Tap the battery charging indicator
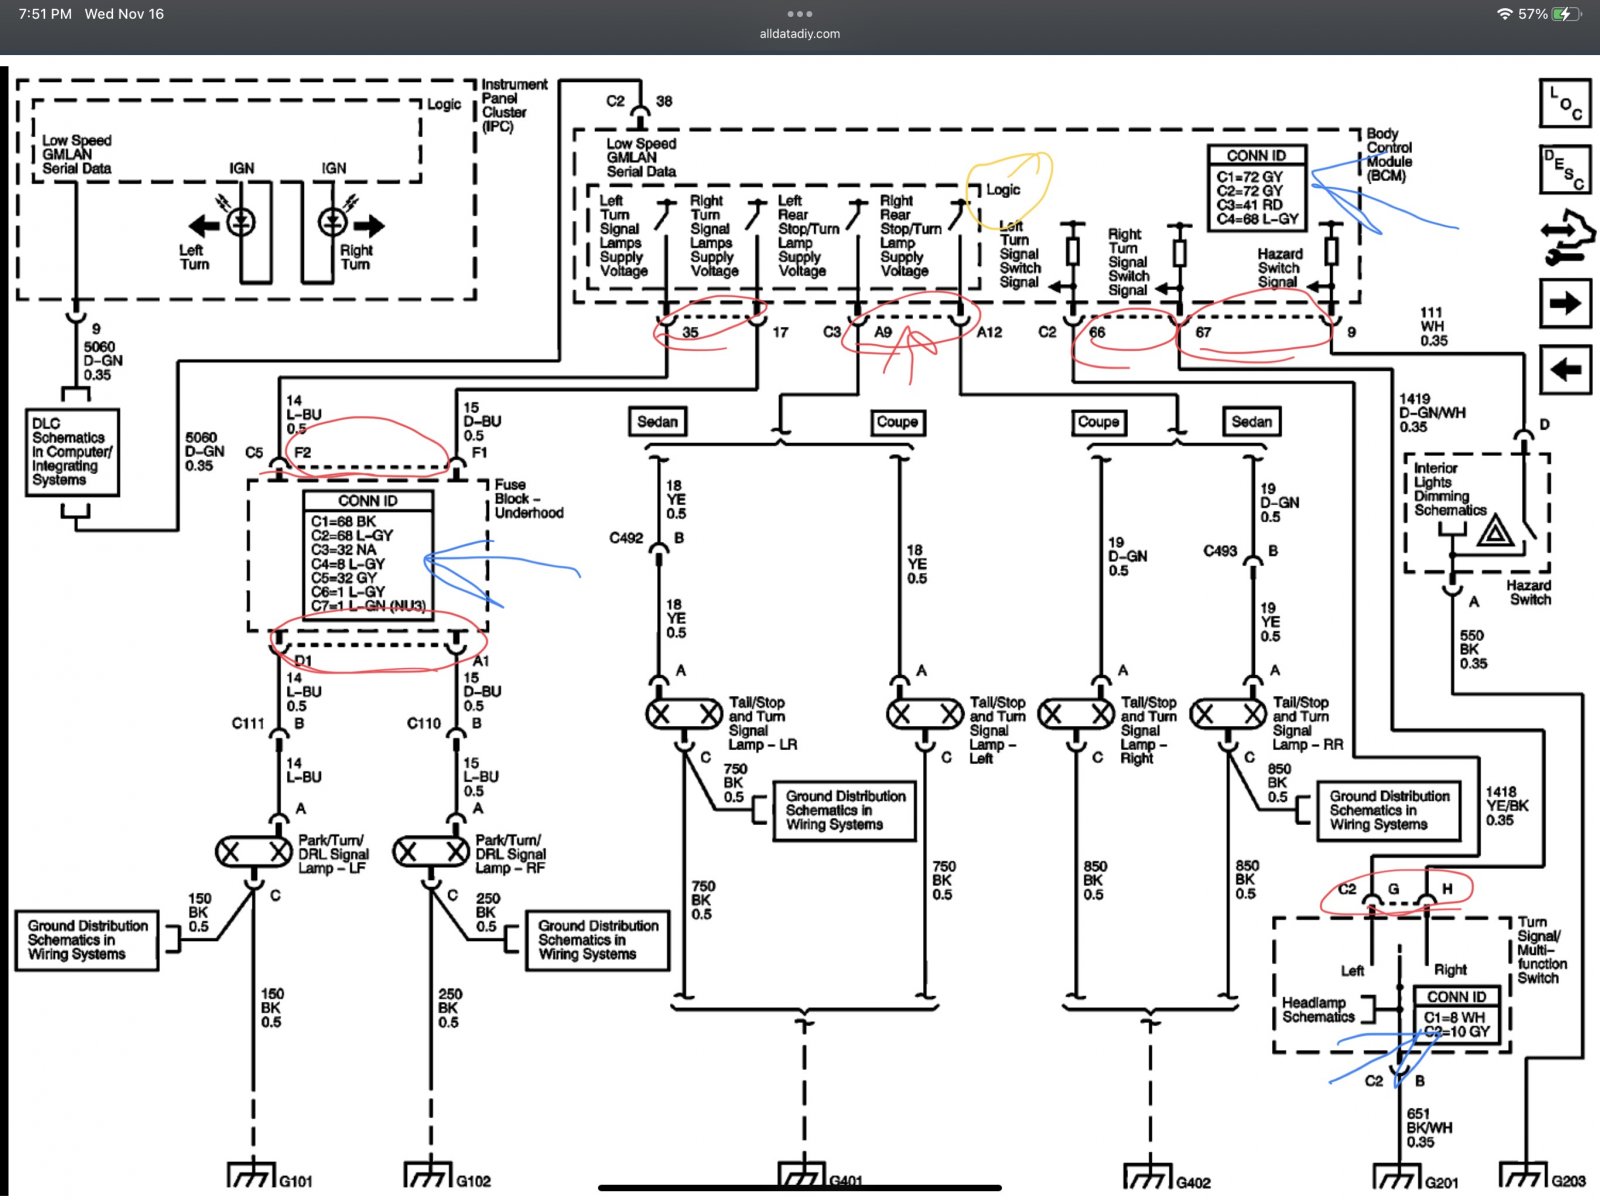The width and height of the screenshot is (1600, 1200). [x=1567, y=14]
